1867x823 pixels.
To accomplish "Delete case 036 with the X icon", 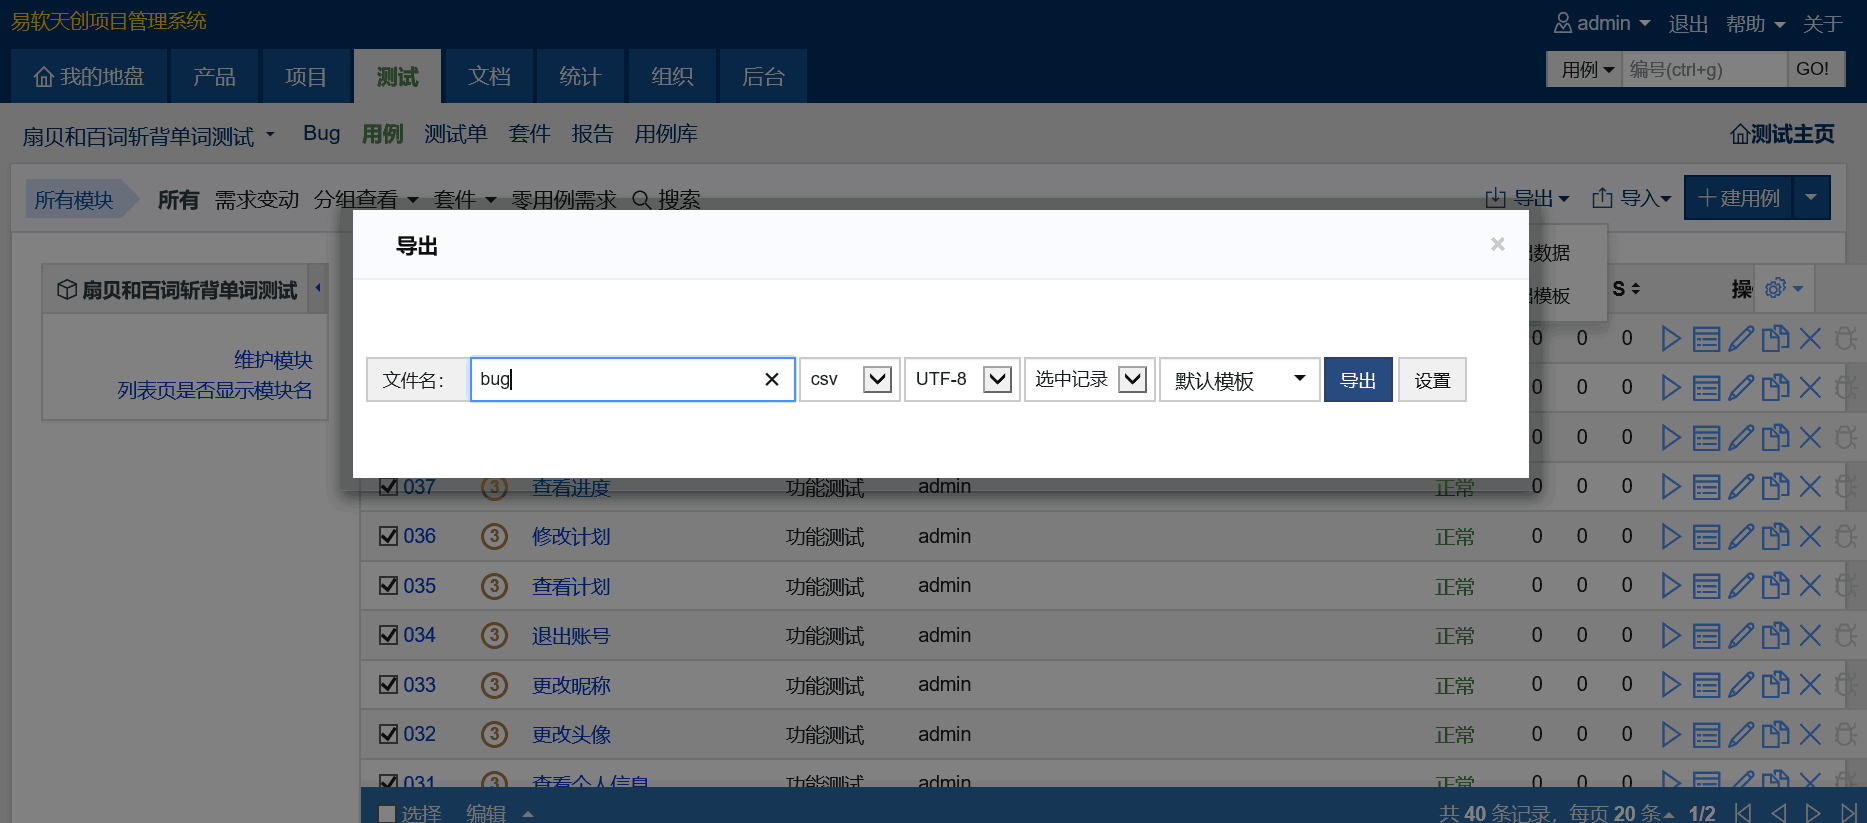I will [1810, 537].
